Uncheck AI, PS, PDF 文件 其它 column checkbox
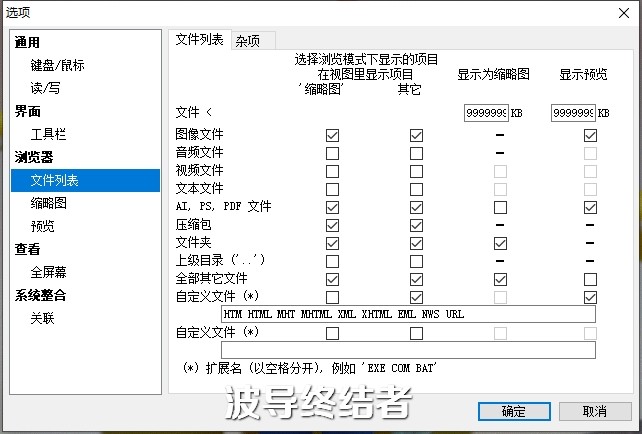Image resolution: width=642 pixels, height=434 pixels. pos(416,208)
